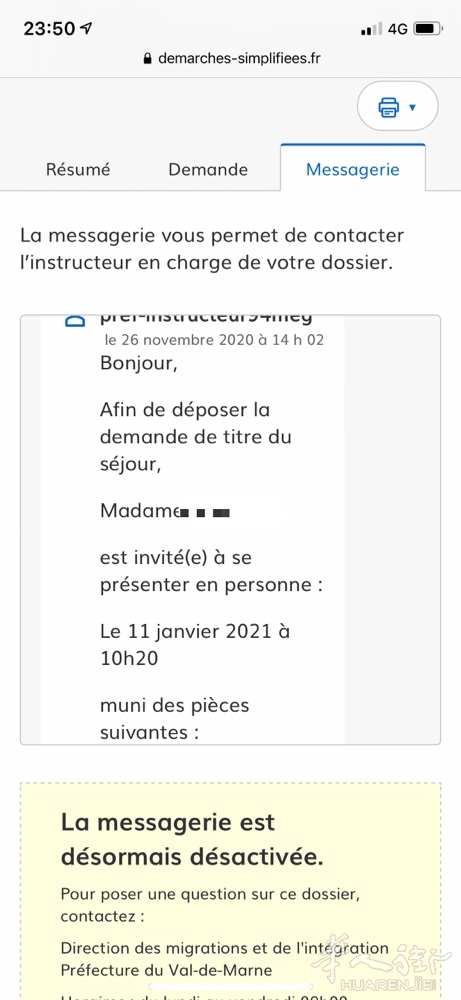461x1000 pixels.
Task: Expand the print dropdown arrow
Action: click(413, 107)
